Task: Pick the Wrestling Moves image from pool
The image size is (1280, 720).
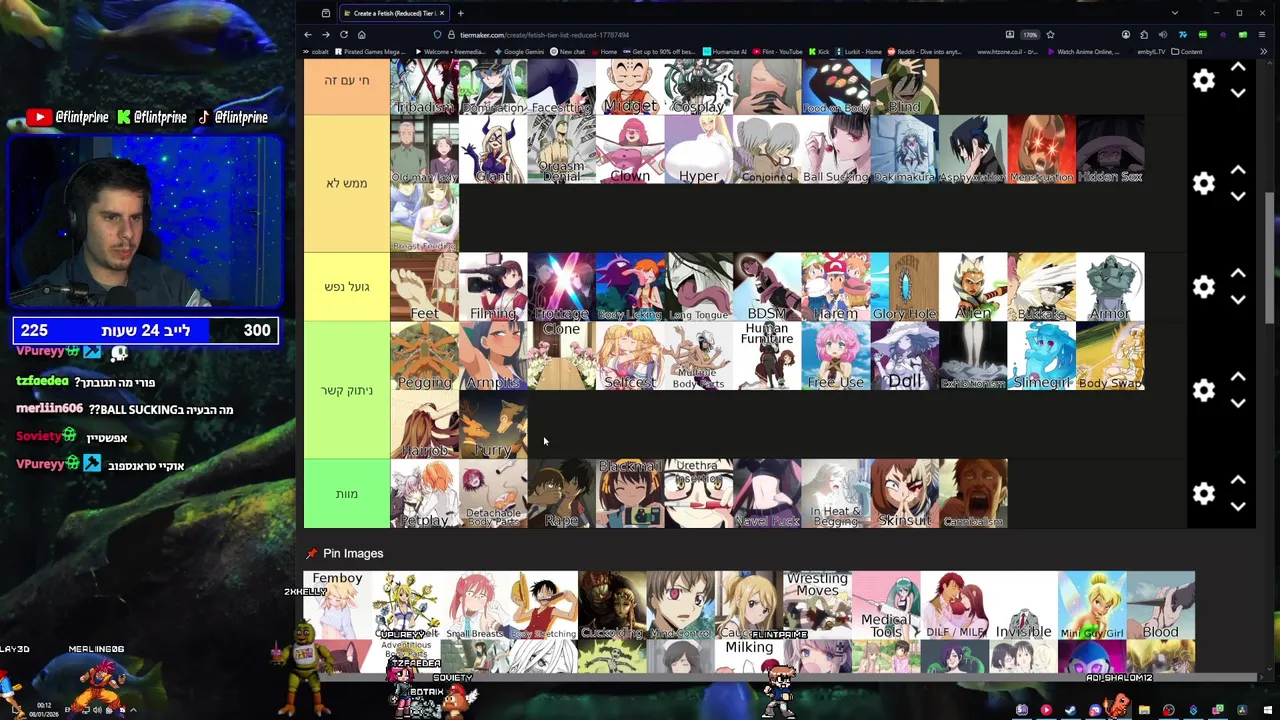Action: 817,605
